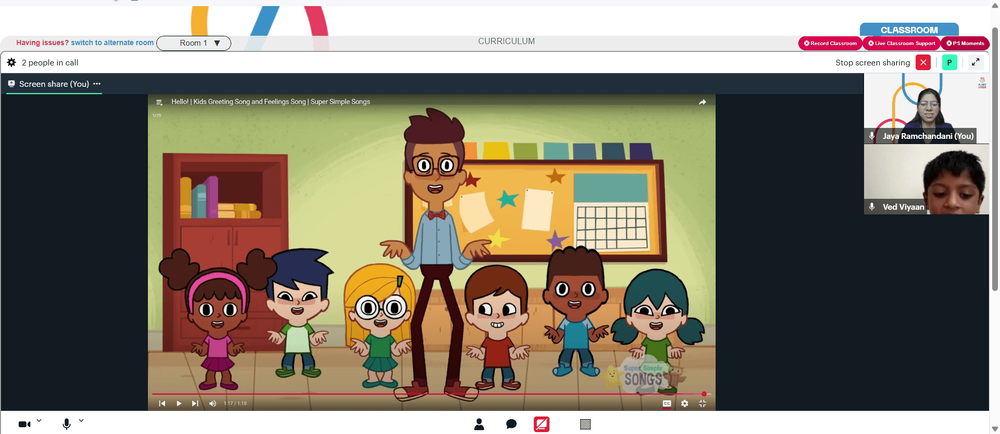The width and height of the screenshot is (1000, 434).
Task: Toggle the microphone mute
Action: point(66,424)
